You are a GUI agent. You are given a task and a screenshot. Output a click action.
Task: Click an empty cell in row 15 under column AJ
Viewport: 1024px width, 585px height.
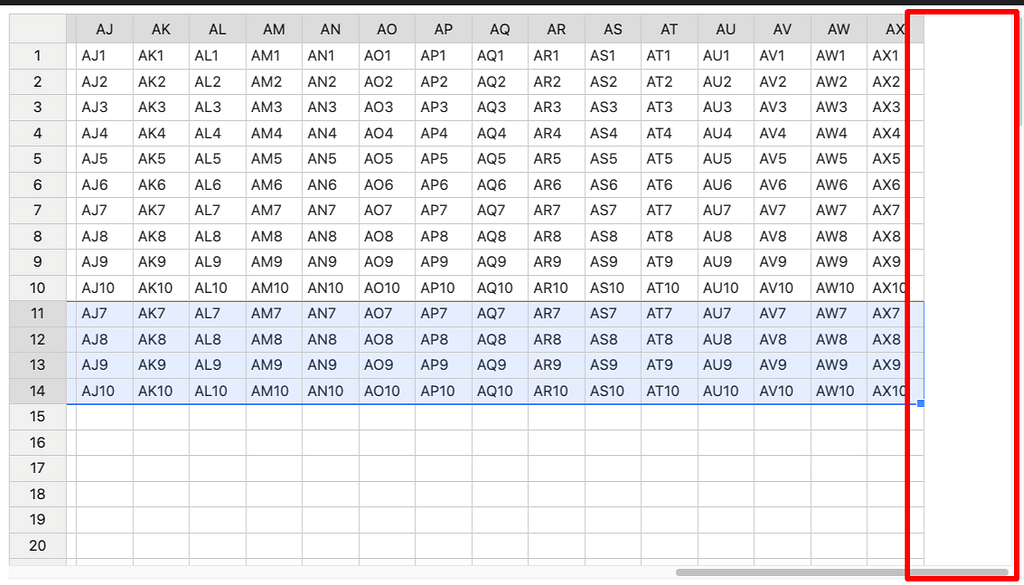pos(104,416)
